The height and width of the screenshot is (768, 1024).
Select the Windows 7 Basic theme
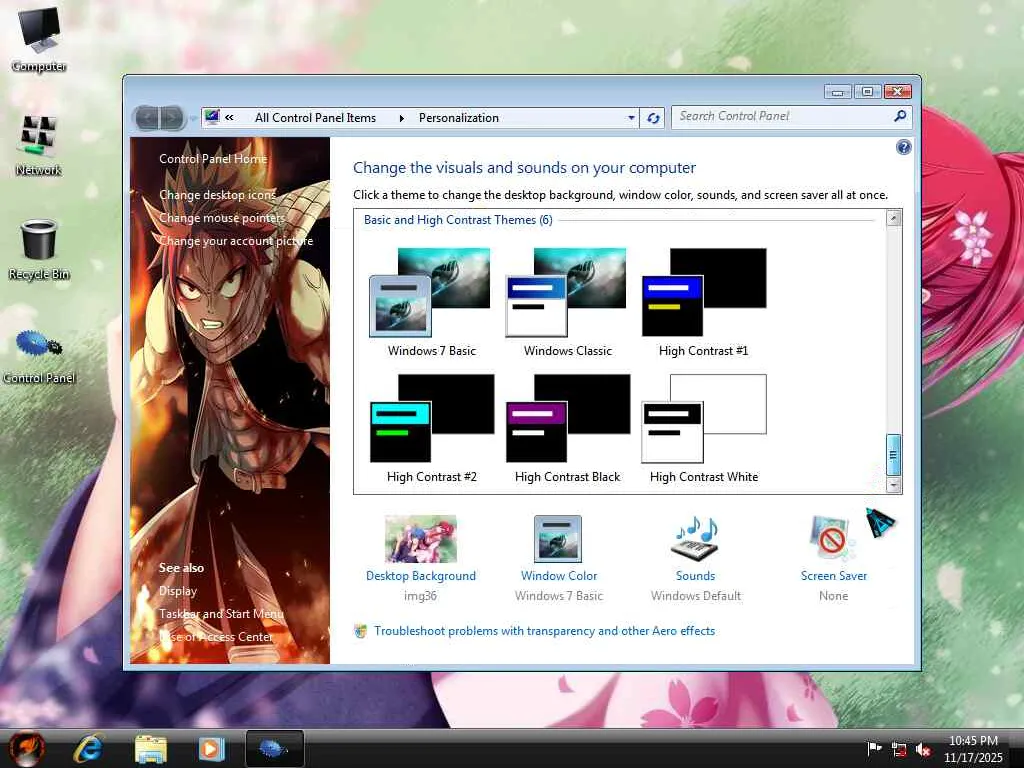pyautogui.click(x=431, y=302)
